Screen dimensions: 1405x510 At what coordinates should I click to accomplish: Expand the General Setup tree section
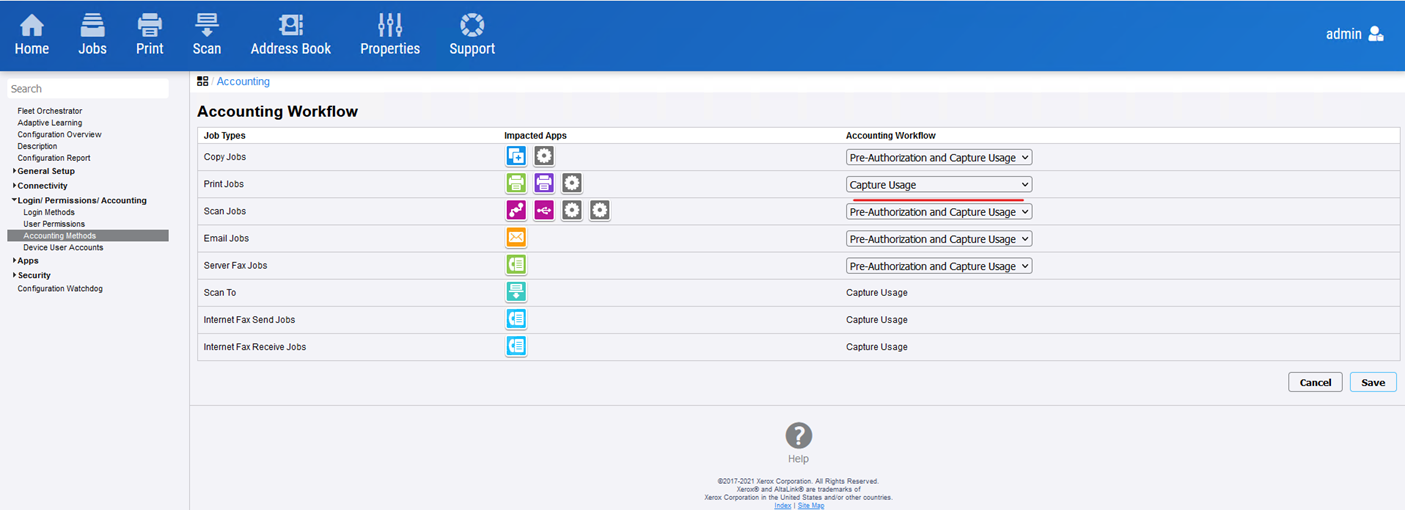[45, 171]
